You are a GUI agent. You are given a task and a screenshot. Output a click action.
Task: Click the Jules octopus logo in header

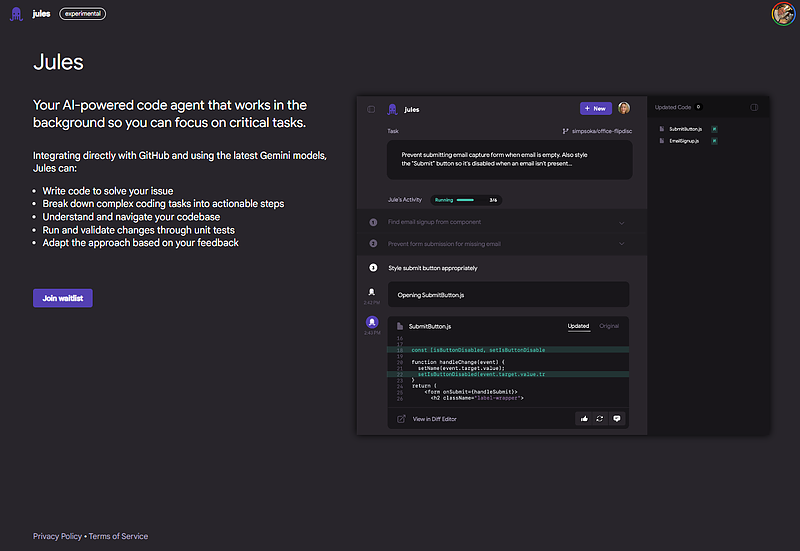click(x=16, y=14)
